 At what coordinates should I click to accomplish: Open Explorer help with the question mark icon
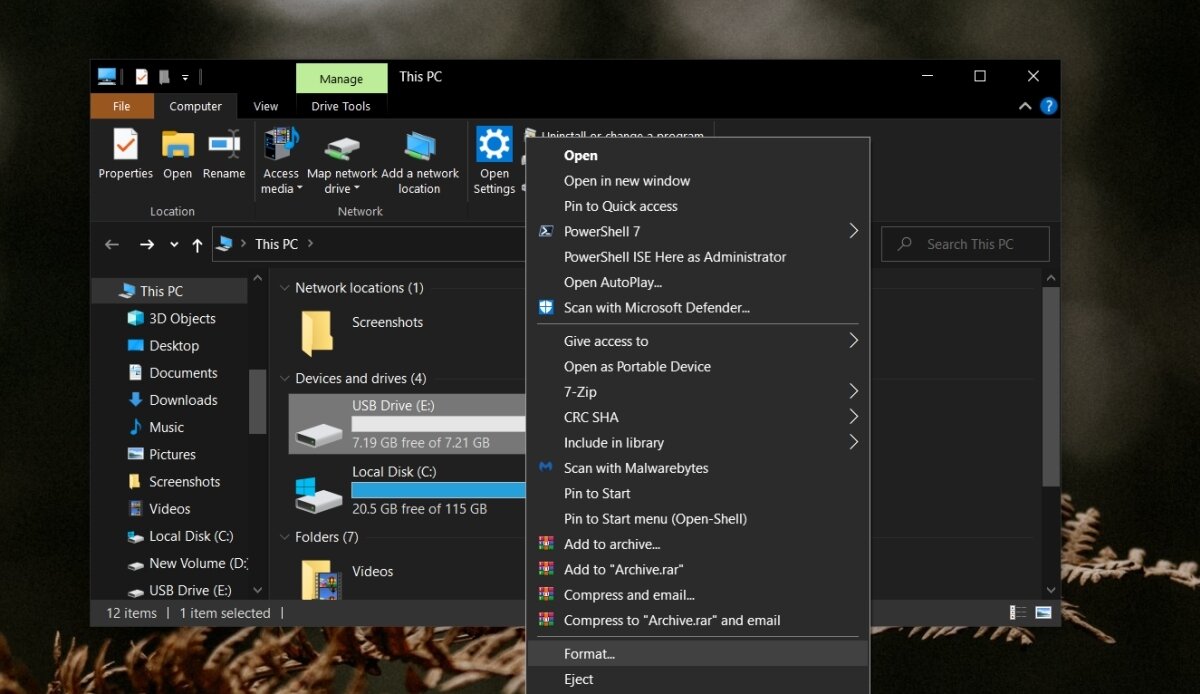pyautogui.click(x=1048, y=106)
